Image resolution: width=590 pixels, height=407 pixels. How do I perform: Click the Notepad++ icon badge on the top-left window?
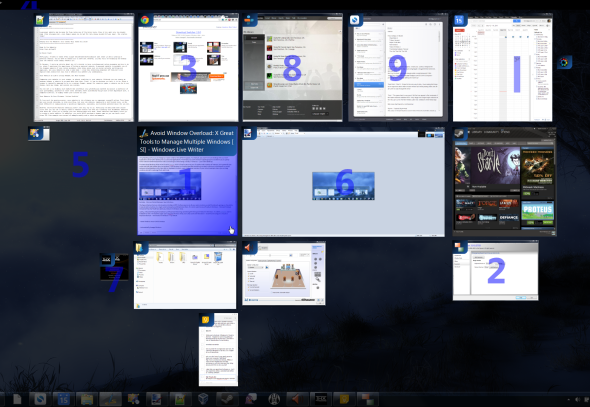(40, 20)
